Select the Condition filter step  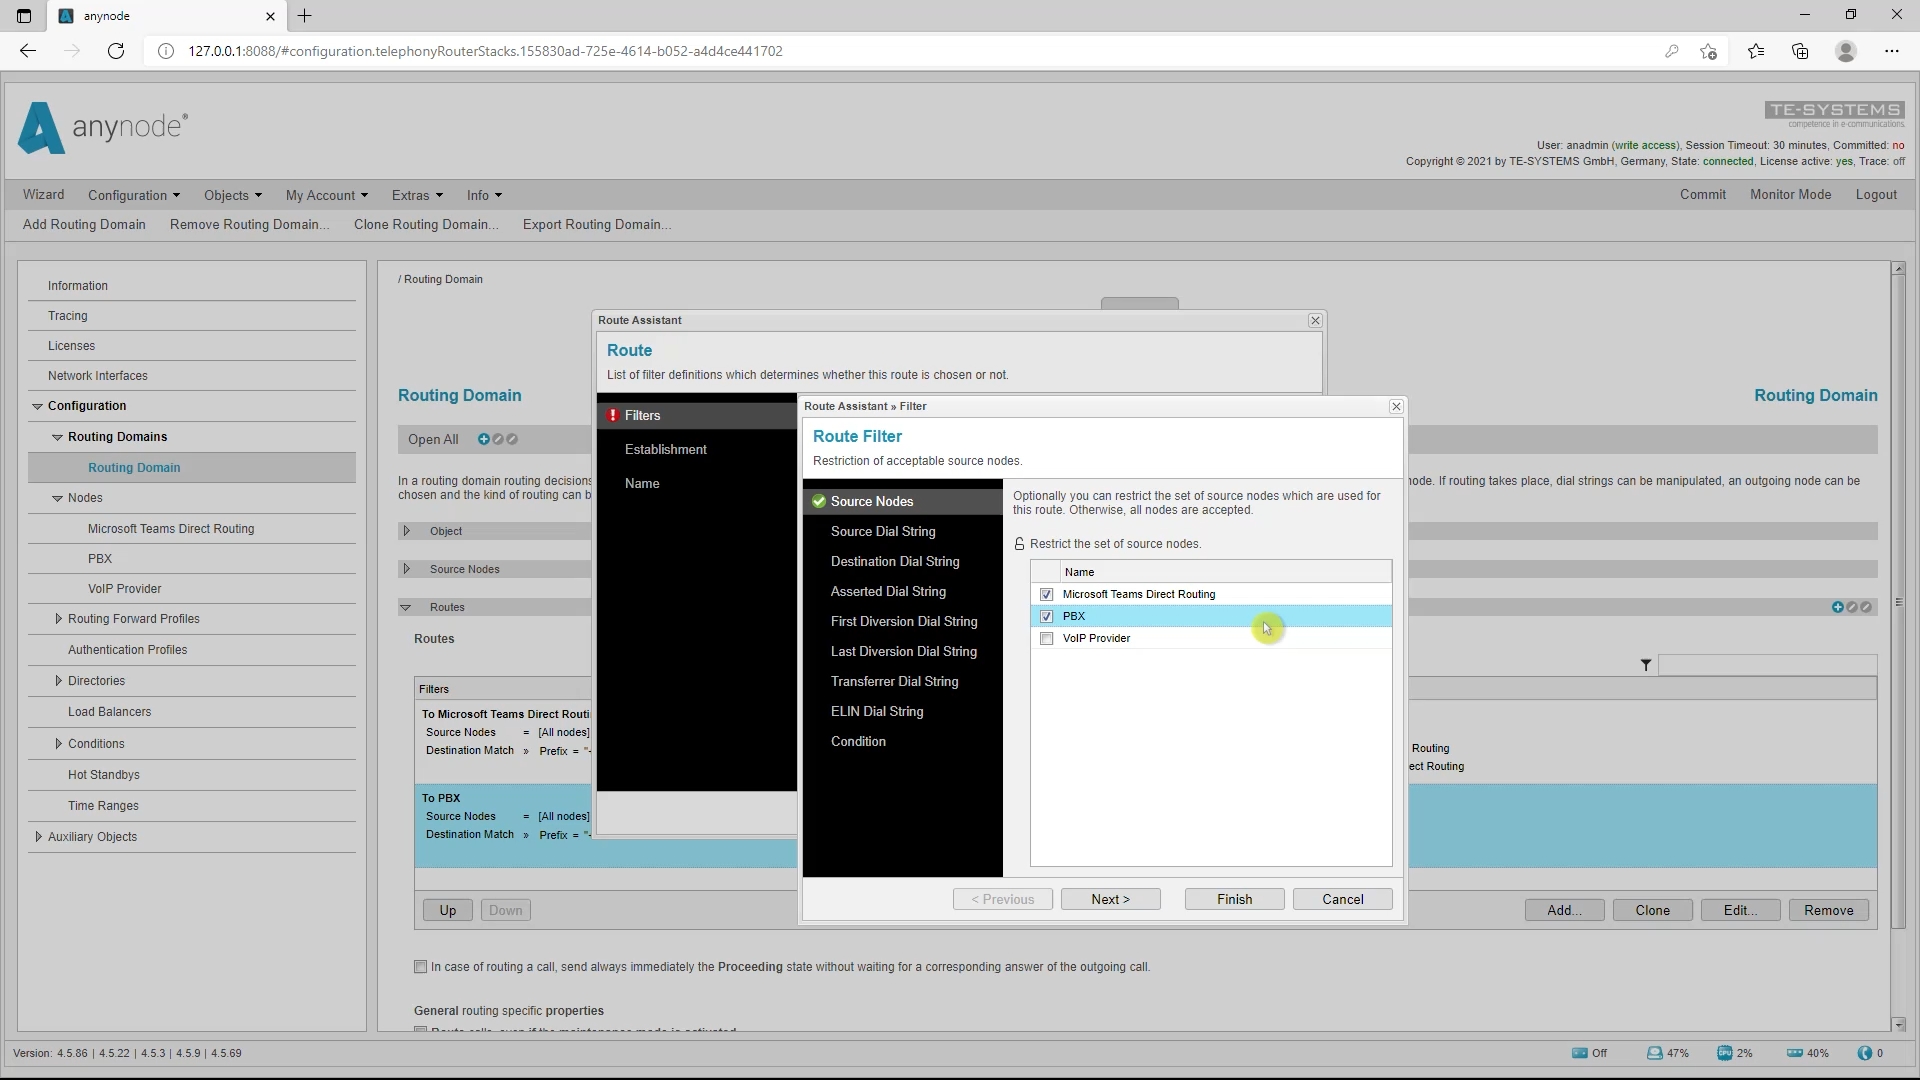[x=858, y=741]
